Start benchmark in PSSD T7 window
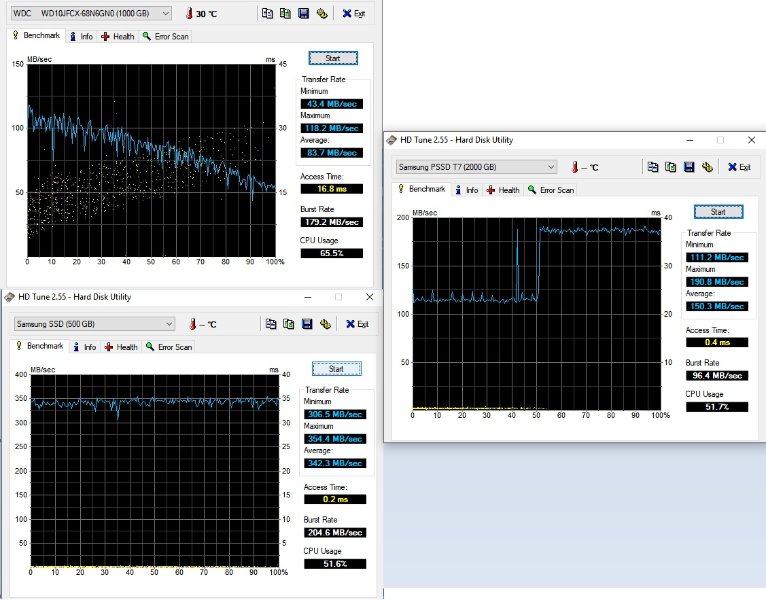Screen dimensions: 766x600 [x=719, y=212]
